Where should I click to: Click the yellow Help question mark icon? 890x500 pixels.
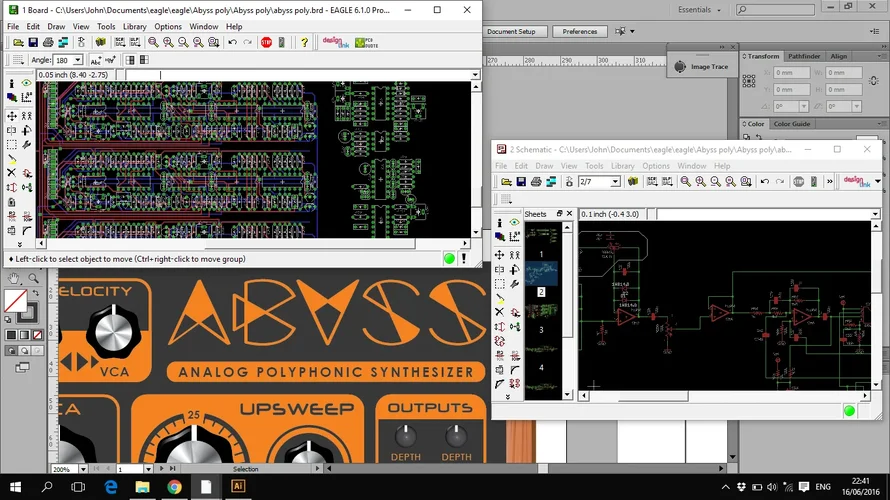click(x=304, y=43)
